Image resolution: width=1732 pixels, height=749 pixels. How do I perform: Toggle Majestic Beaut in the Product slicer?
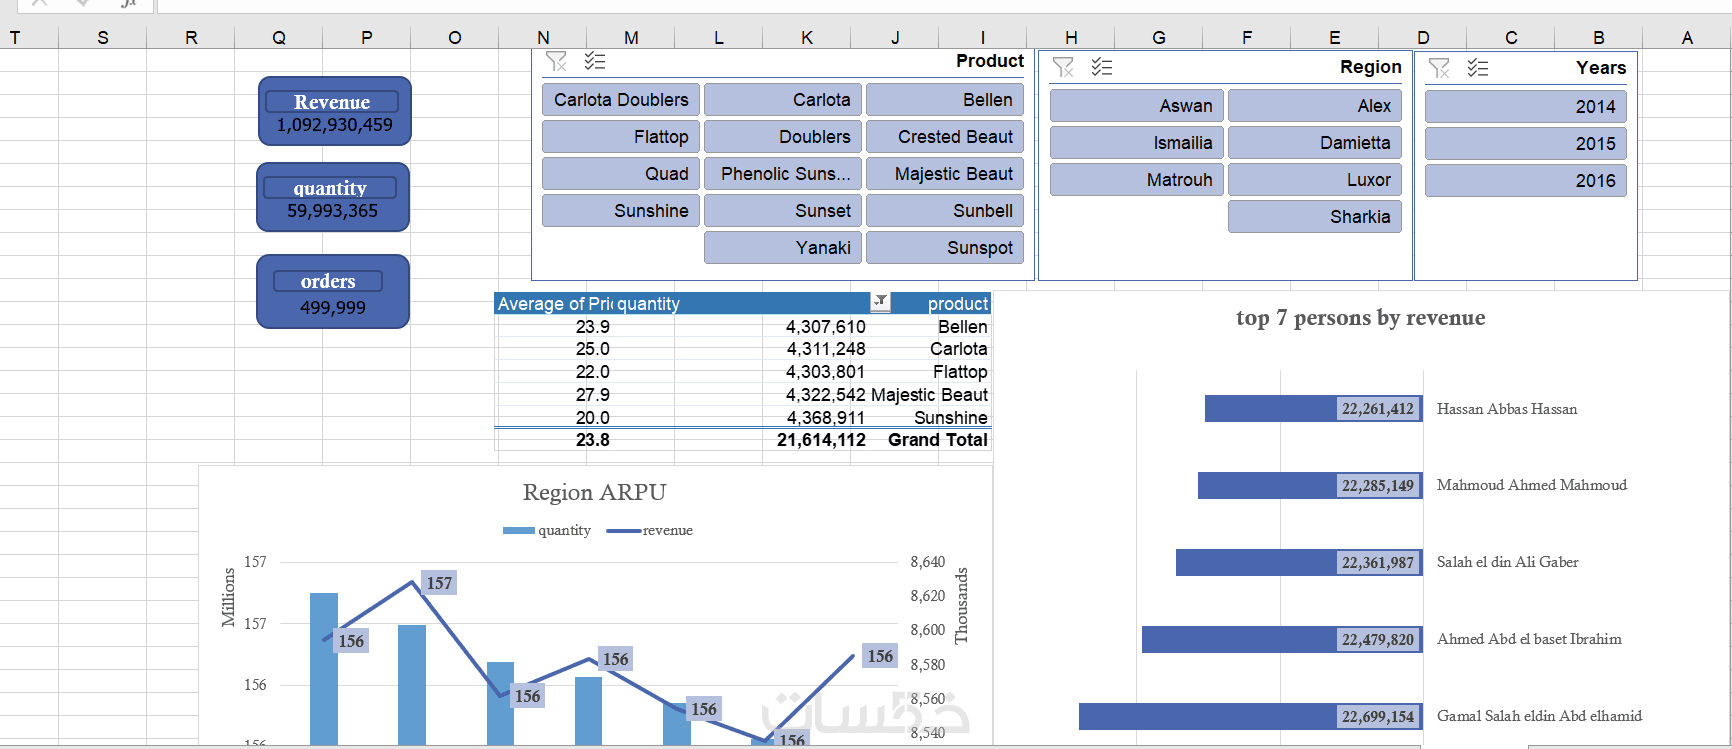pyautogui.click(x=945, y=174)
